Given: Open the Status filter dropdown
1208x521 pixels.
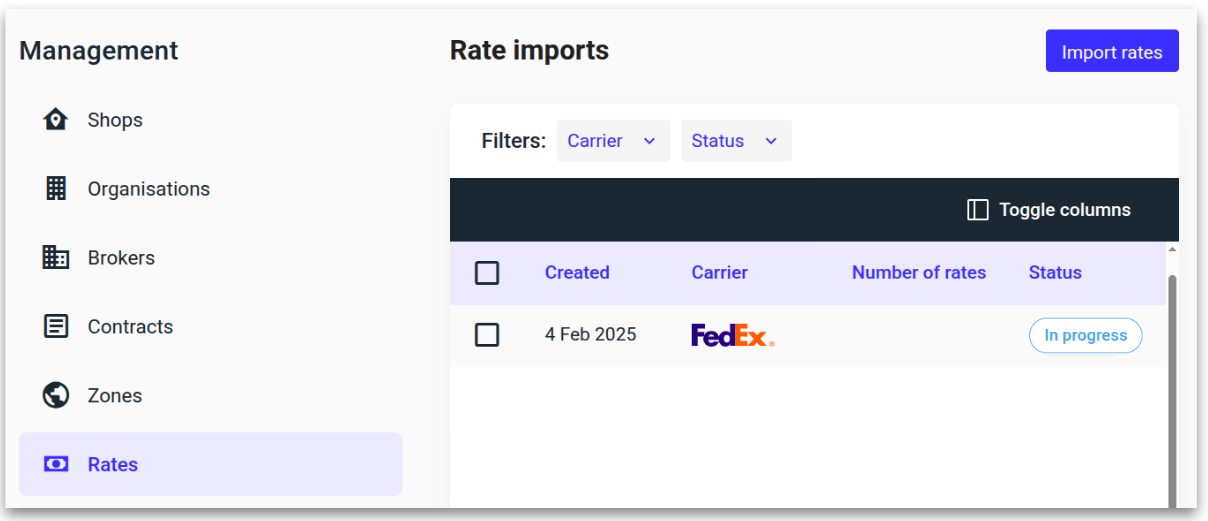Looking at the screenshot, I should (735, 141).
